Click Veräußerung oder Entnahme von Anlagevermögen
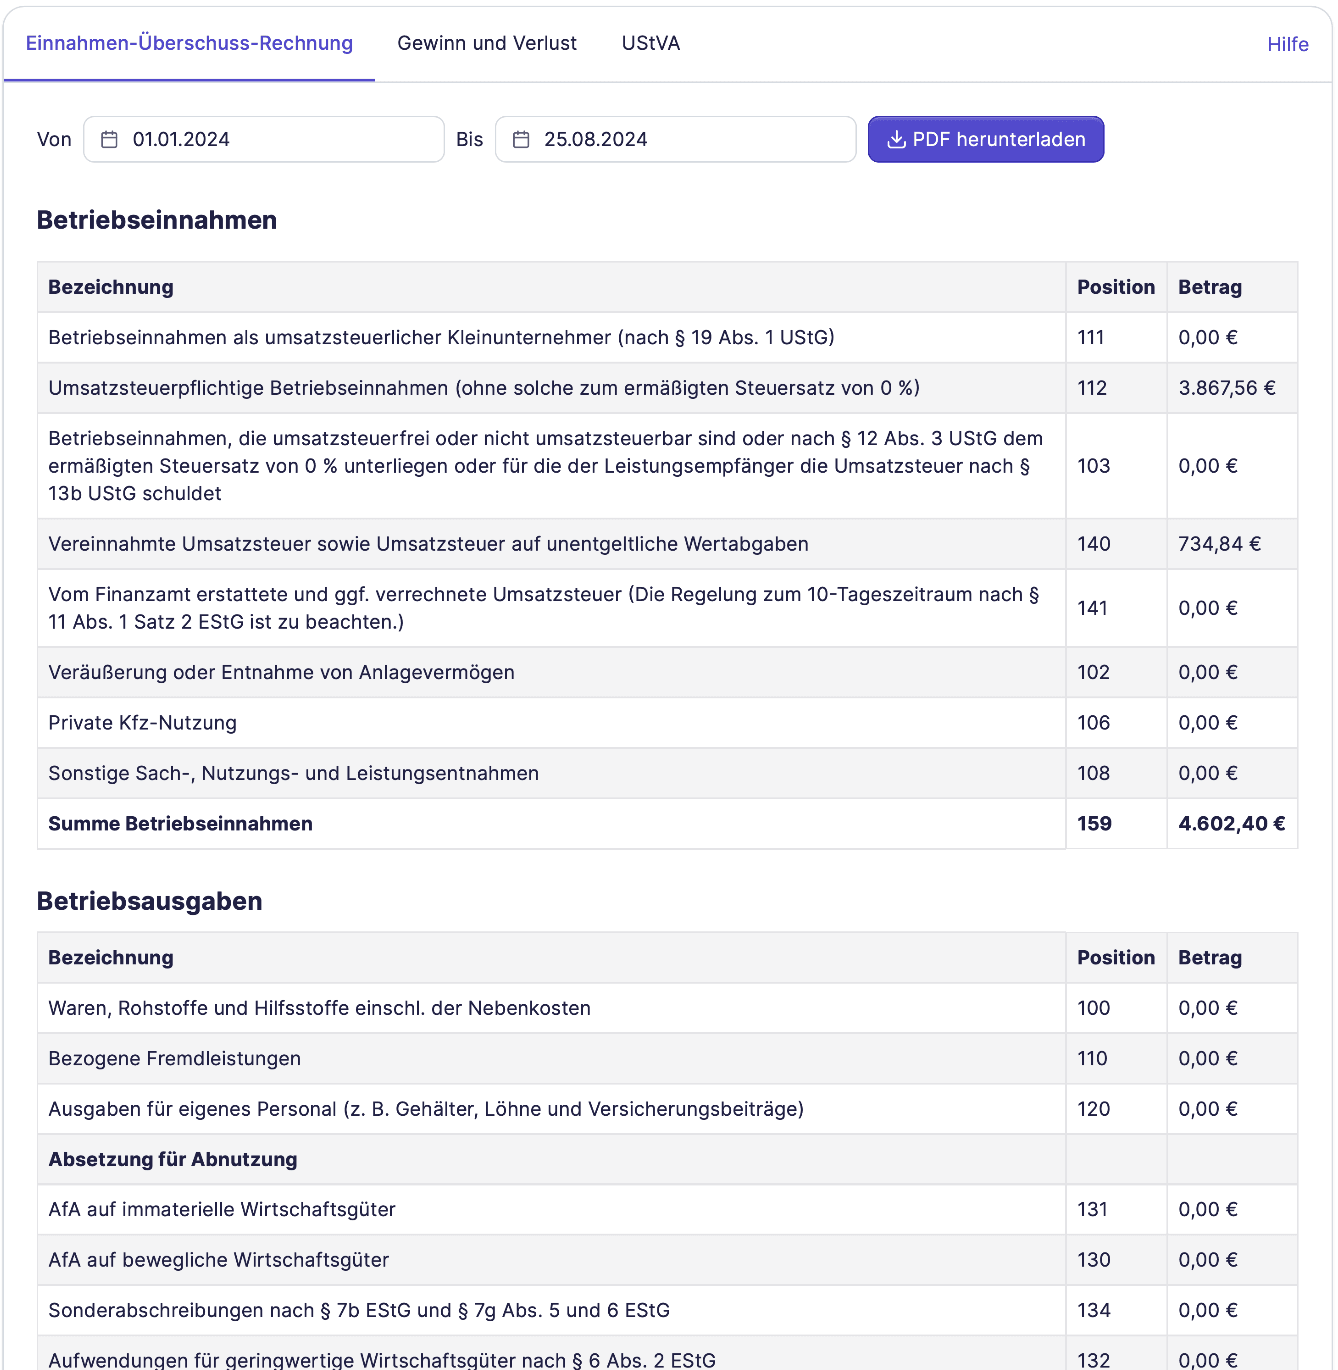This screenshot has width=1338, height=1370. [282, 673]
